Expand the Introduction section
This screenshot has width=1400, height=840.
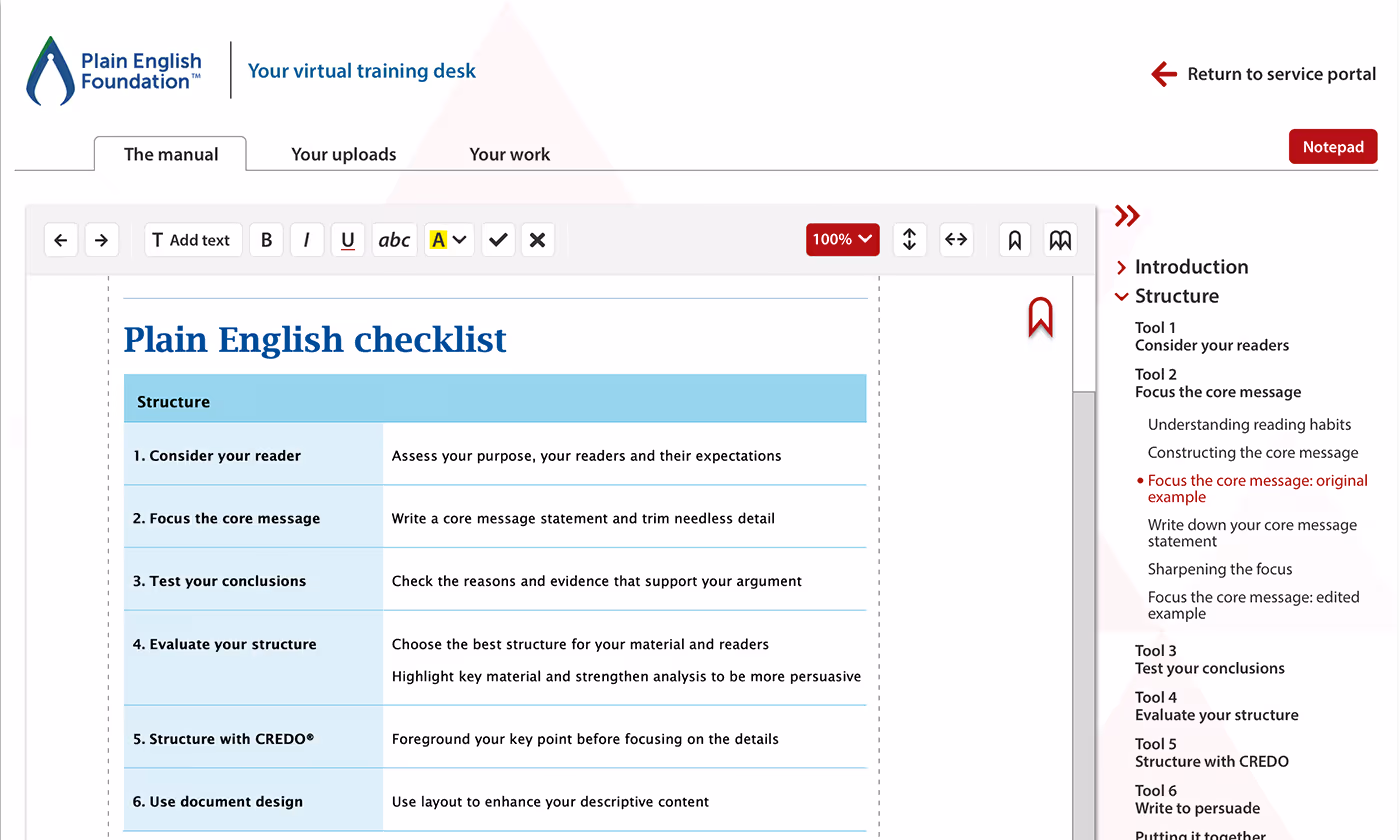(x=1181, y=267)
